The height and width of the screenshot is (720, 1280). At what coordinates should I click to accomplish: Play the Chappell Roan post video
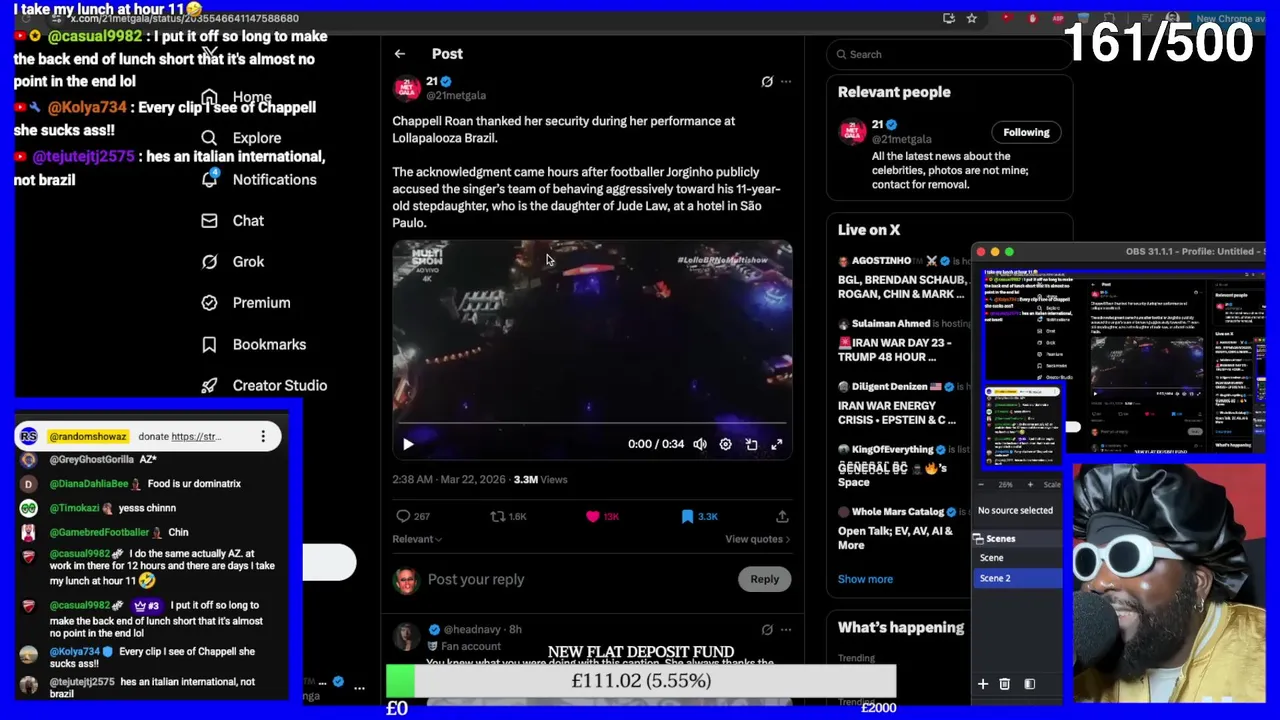coord(408,444)
